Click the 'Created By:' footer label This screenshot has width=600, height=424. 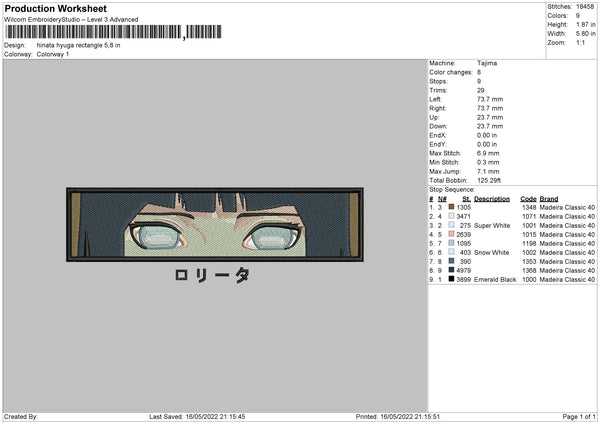point(21,417)
